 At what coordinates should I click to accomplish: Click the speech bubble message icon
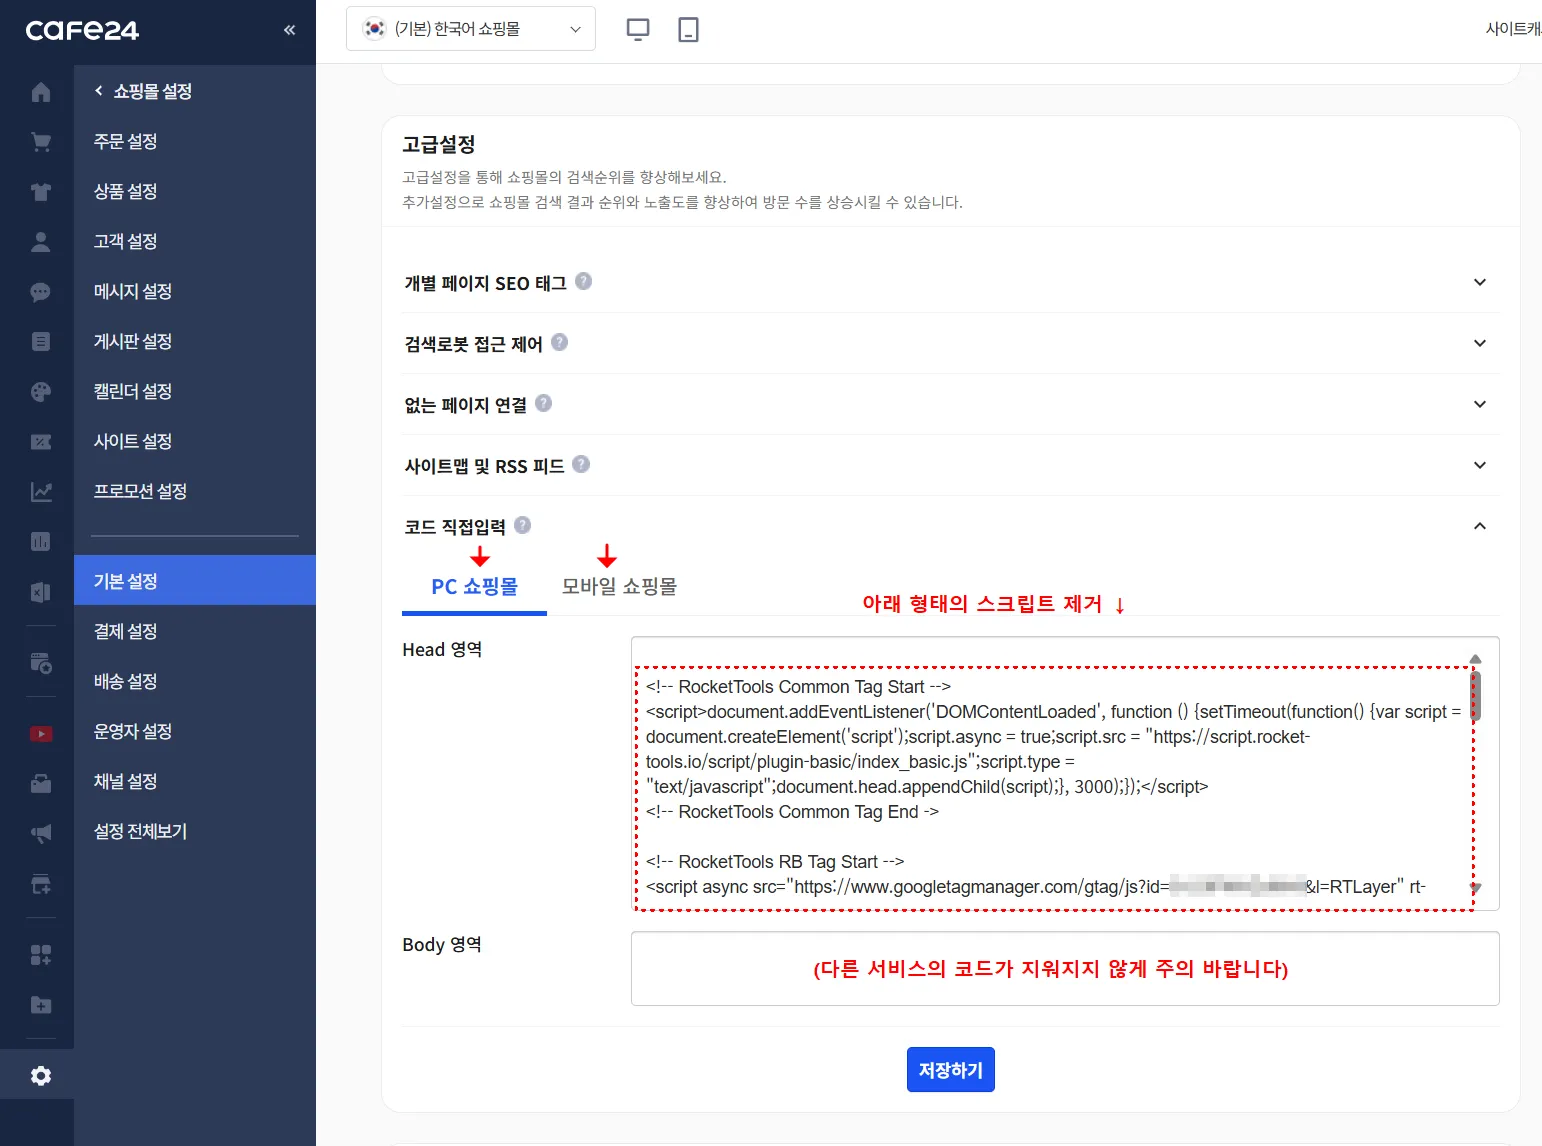click(x=41, y=292)
